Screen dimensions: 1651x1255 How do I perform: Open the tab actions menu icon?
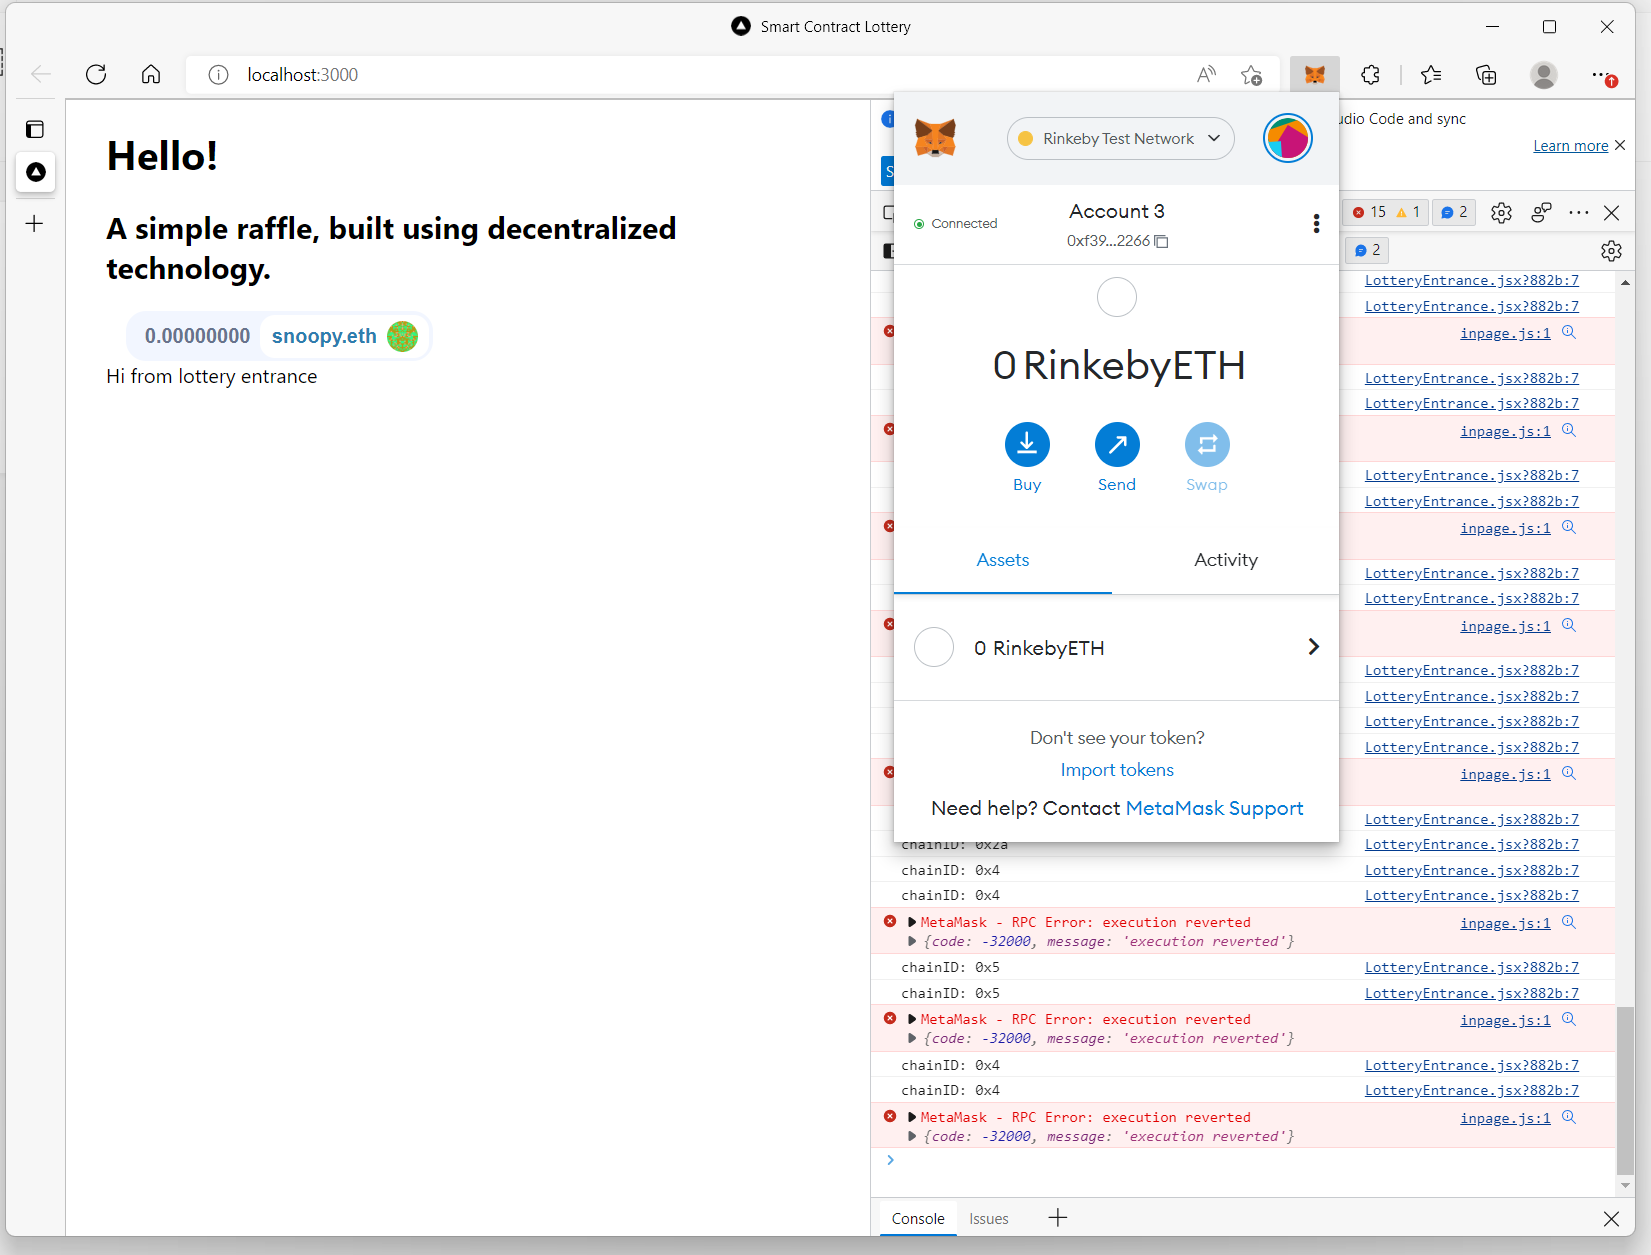coord(35,129)
